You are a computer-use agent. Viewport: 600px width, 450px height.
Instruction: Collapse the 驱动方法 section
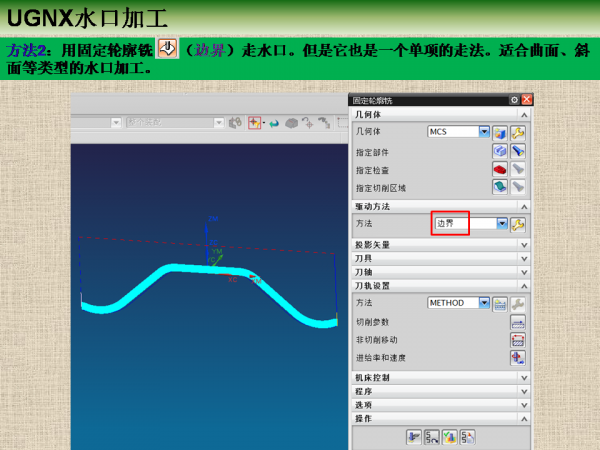click(x=524, y=207)
